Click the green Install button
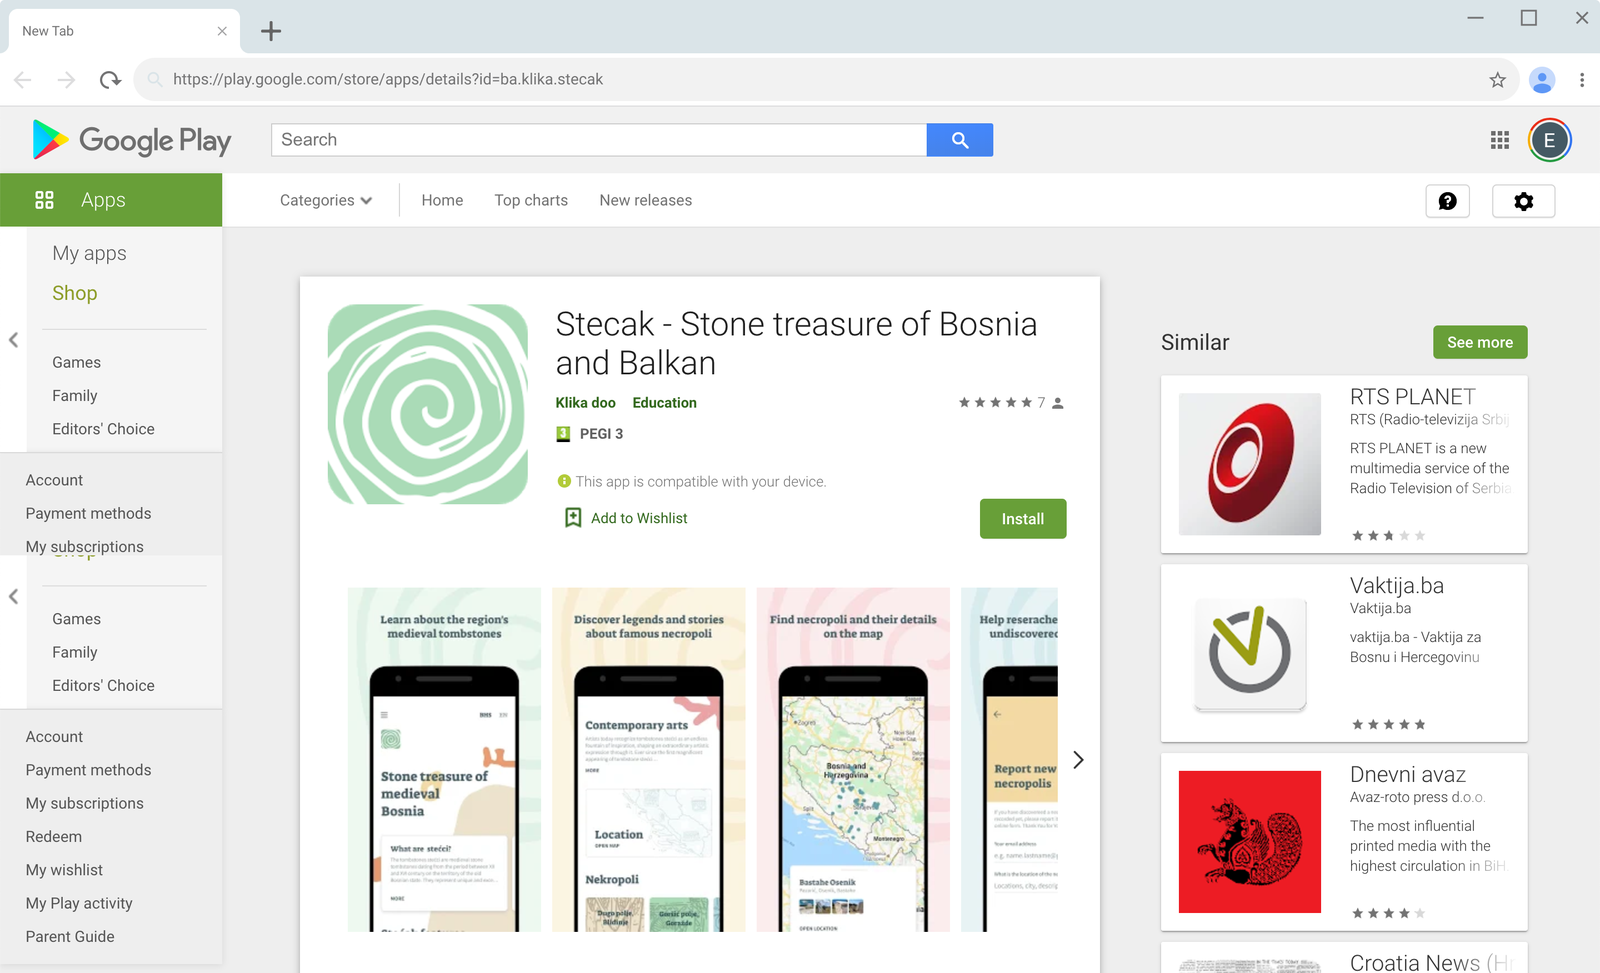 tap(1023, 519)
